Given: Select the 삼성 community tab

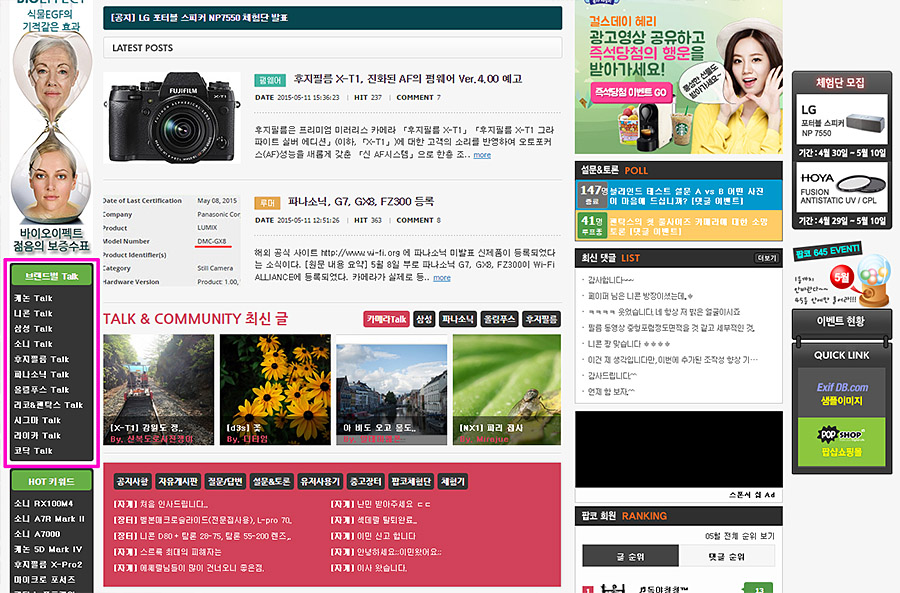Looking at the screenshot, I should click(424, 319).
